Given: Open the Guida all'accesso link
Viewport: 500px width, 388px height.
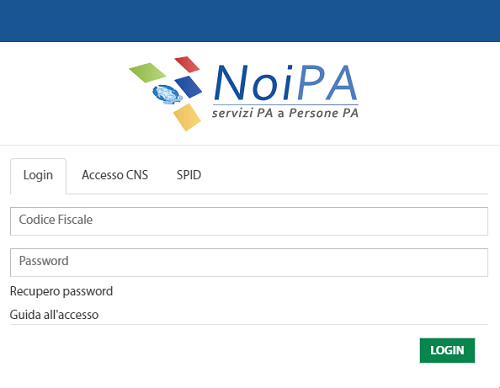Looking at the screenshot, I should pos(54,314).
